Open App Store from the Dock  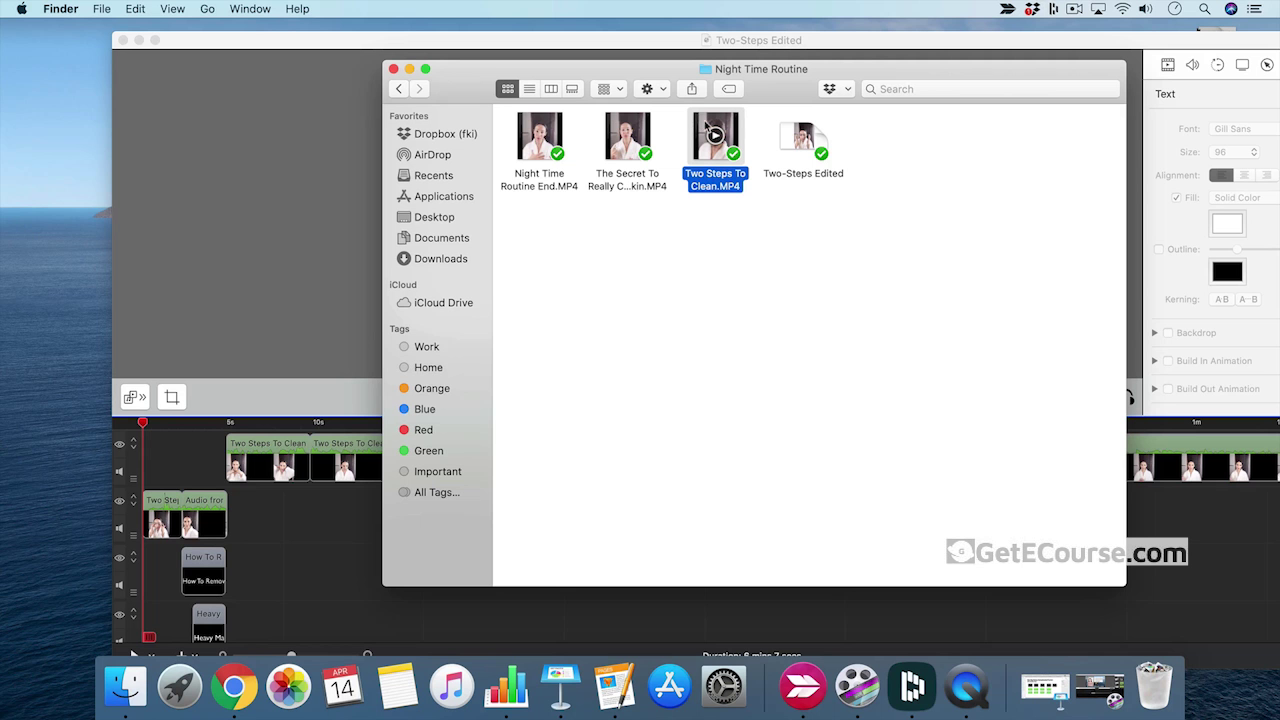pos(669,687)
